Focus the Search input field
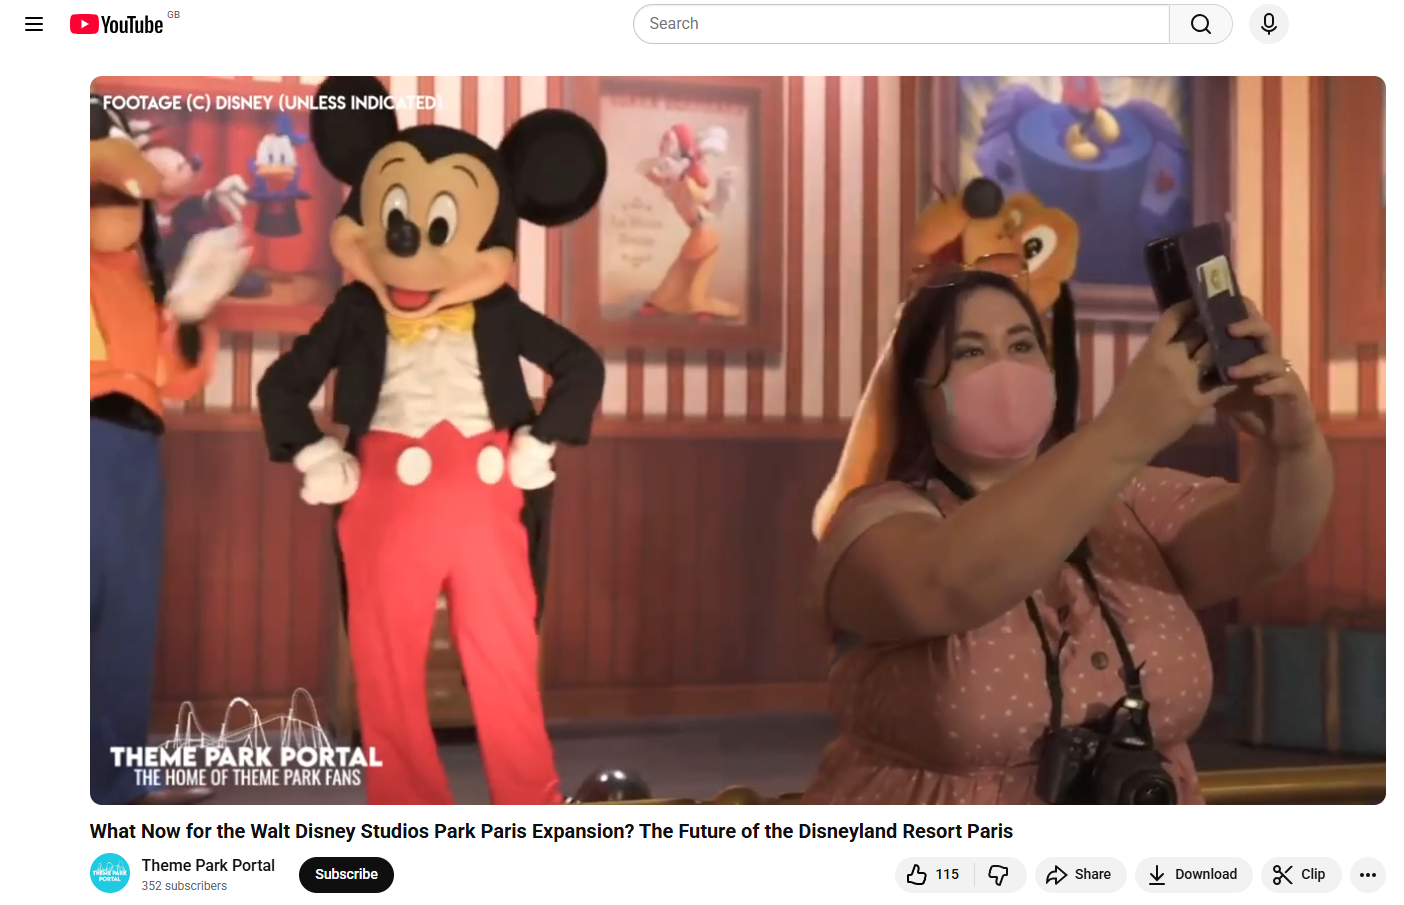Viewport: 1404px width, 905px height. pyautogui.click(x=900, y=24)
